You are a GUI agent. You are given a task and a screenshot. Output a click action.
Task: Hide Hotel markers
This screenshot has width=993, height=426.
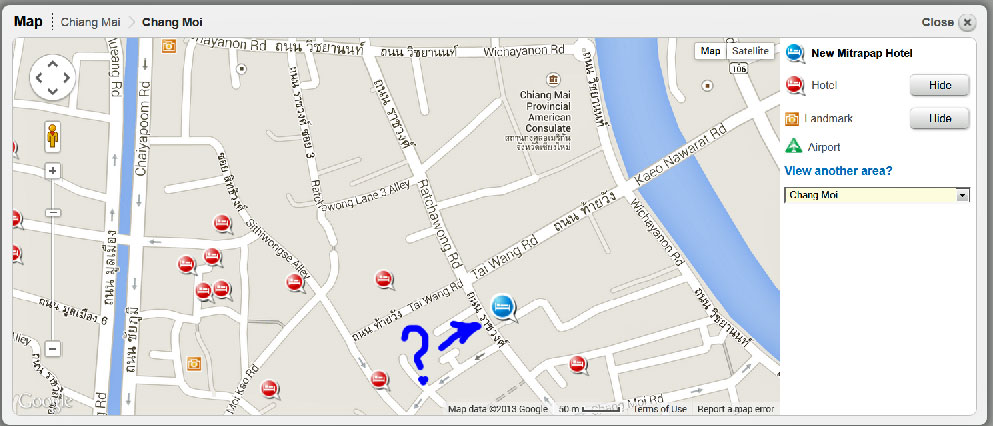940,85
